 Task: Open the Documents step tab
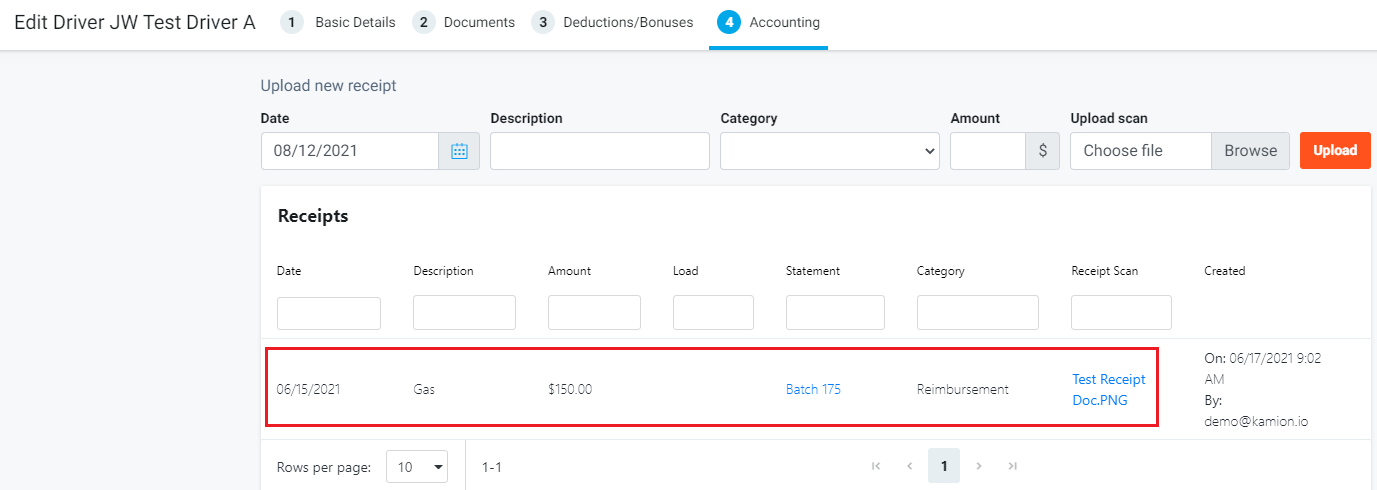(464, 22)
